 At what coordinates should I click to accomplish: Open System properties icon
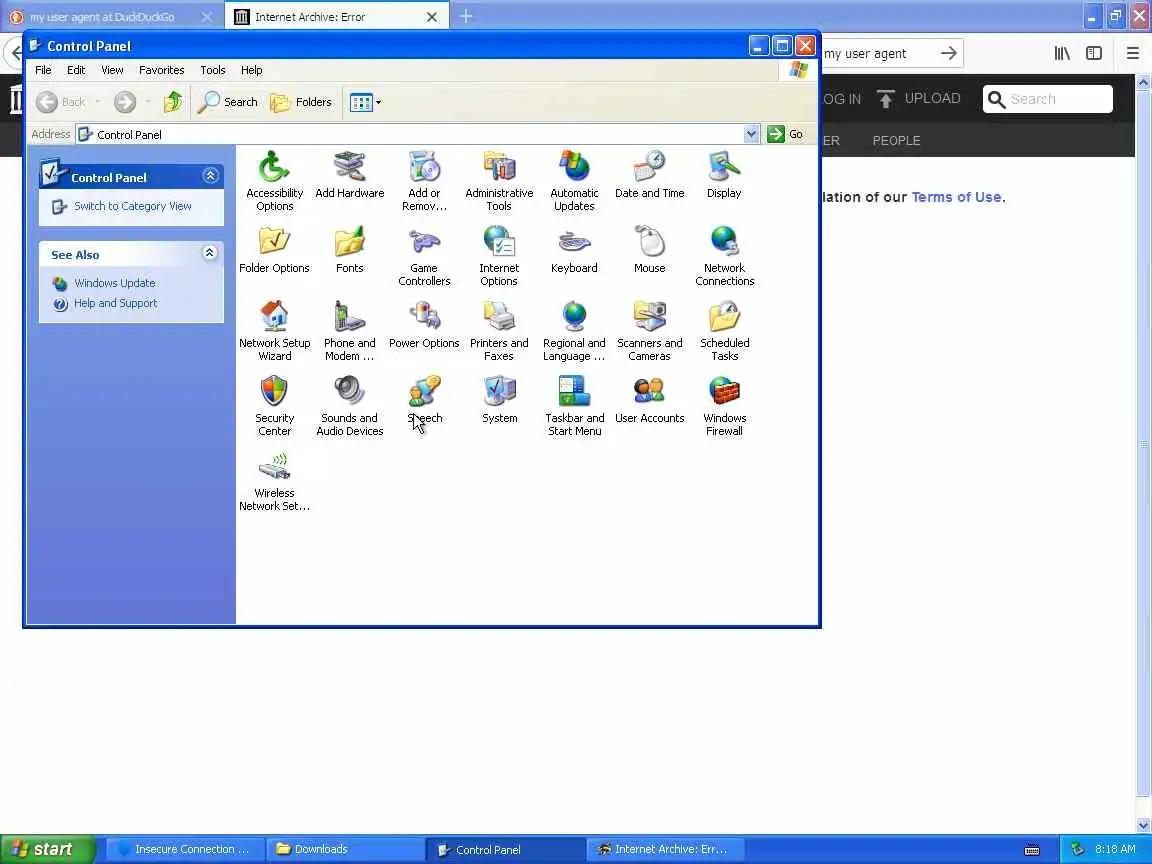pos(500,400)
